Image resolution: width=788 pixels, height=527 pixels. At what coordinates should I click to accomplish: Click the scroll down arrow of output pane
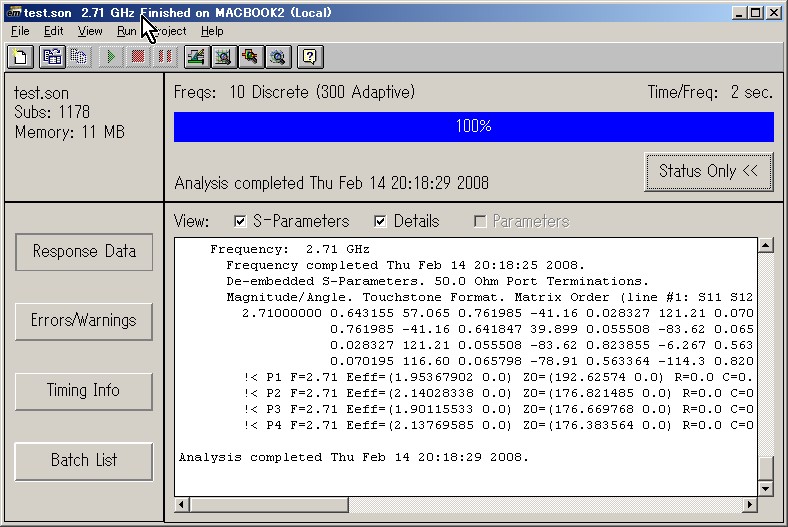(x=765, y=488)
